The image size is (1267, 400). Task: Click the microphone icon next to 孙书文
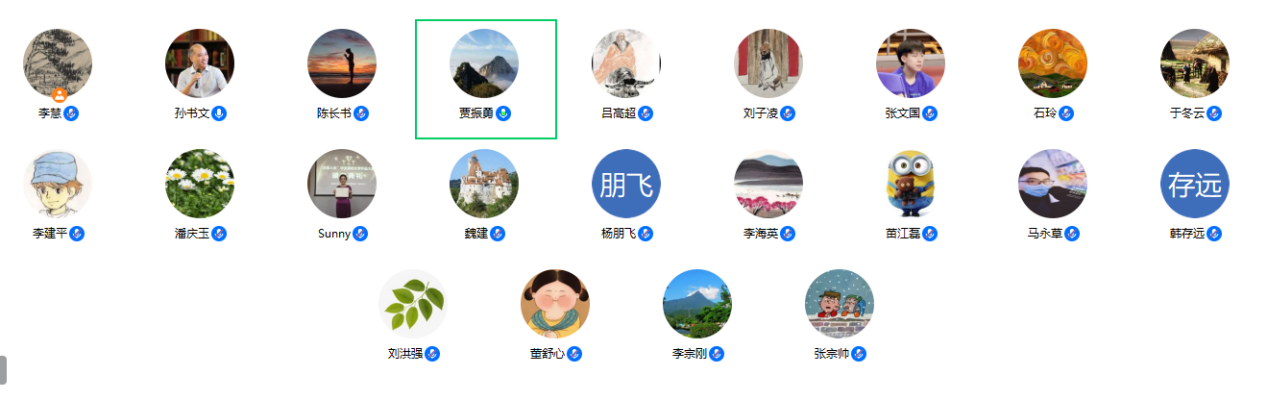click(219, 113)
